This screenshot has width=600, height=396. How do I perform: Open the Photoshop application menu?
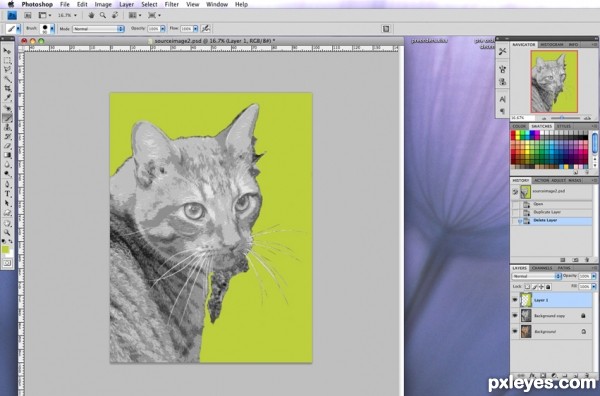[x=37, y=4]
